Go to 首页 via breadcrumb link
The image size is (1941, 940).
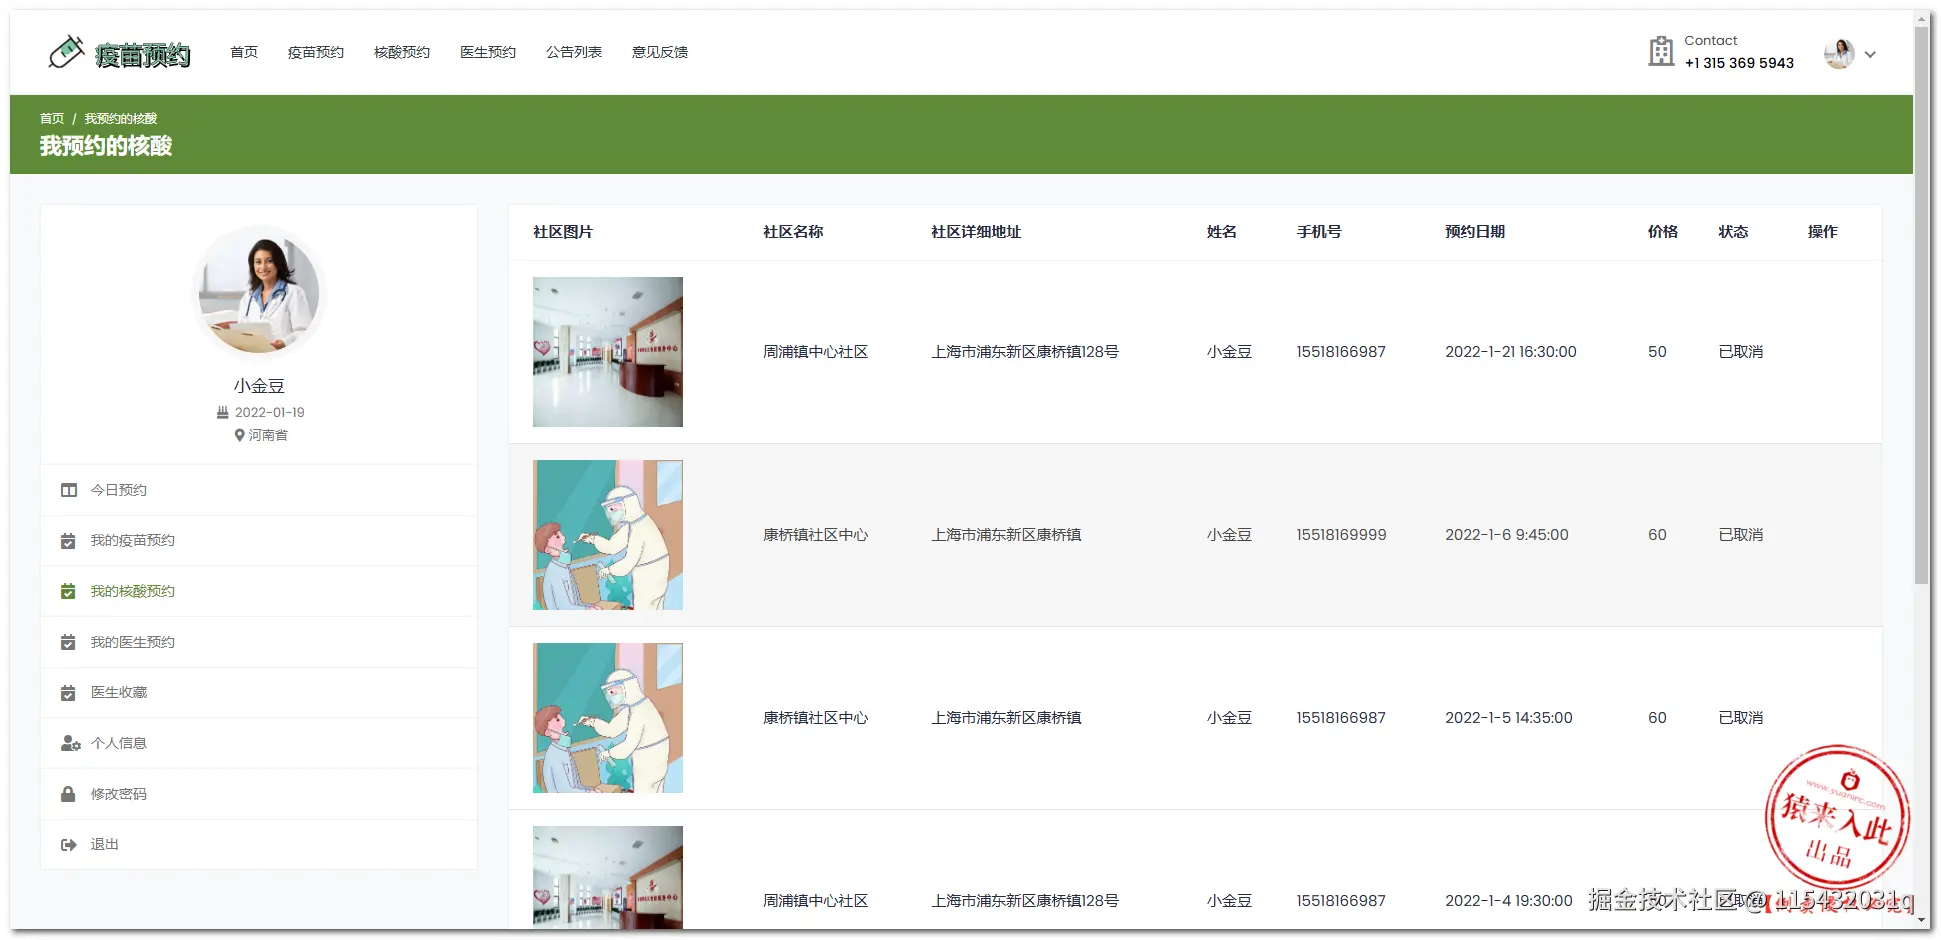pos(52,118)
